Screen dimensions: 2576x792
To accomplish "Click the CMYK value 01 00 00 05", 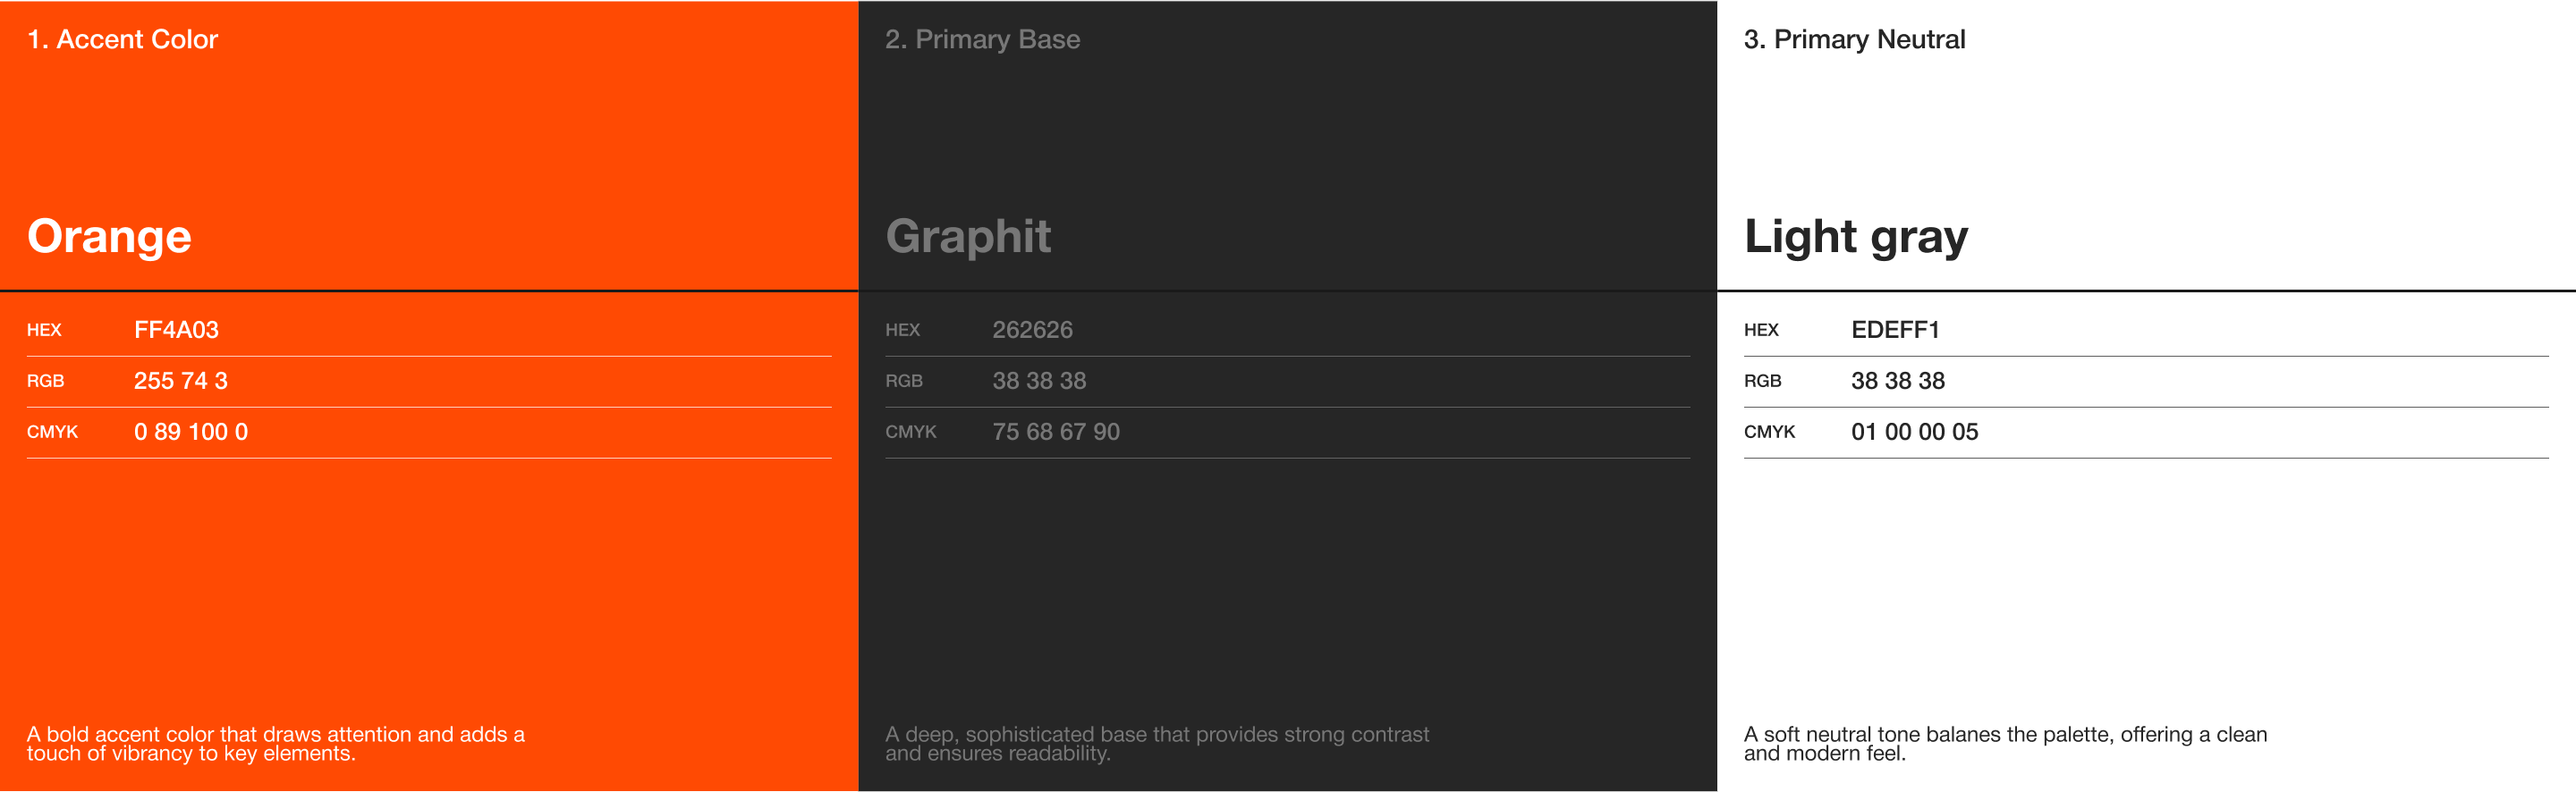I will tap(1914, 432).
